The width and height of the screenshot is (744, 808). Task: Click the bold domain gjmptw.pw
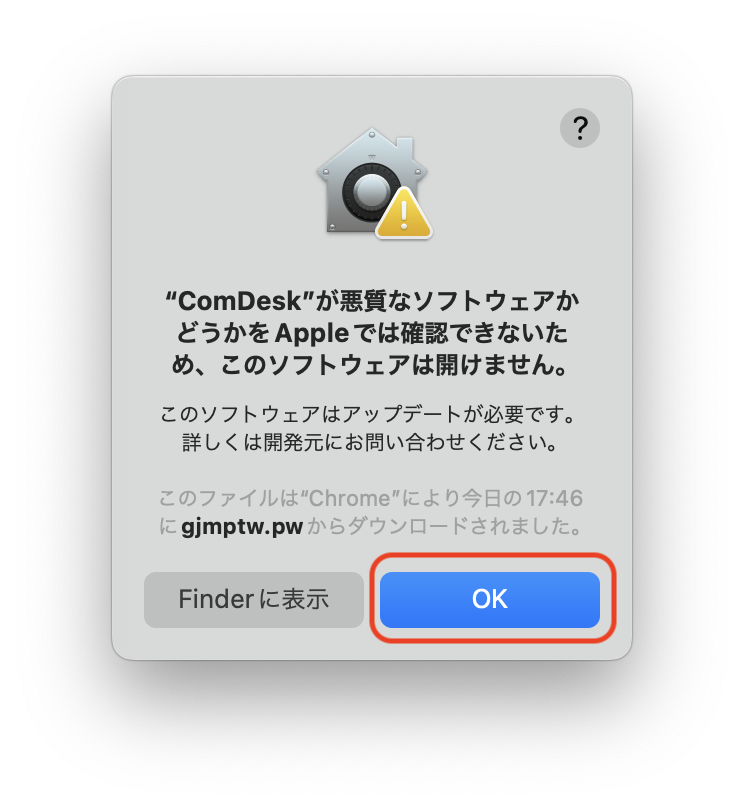tap(242, 527)
